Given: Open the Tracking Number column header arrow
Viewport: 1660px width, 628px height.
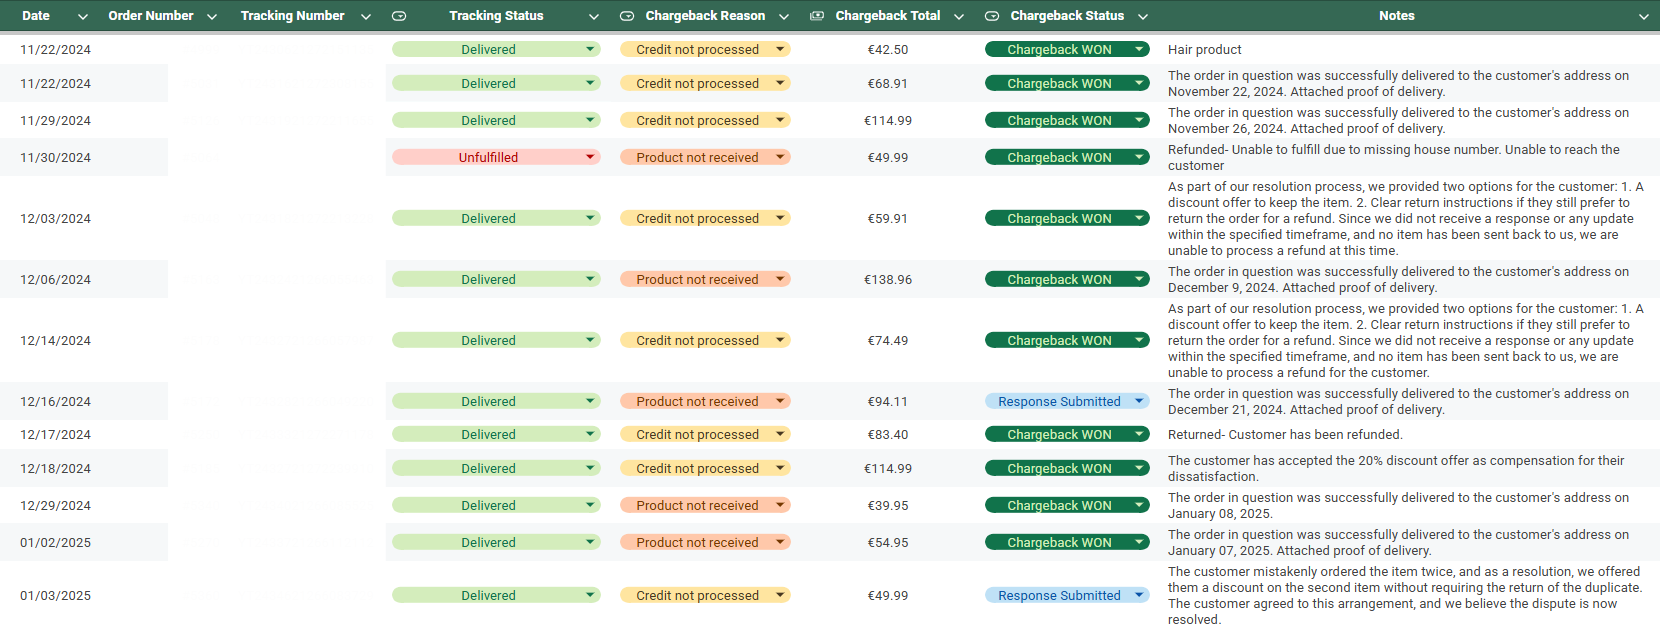Looking at the screenshot, I should coord(366,16).
